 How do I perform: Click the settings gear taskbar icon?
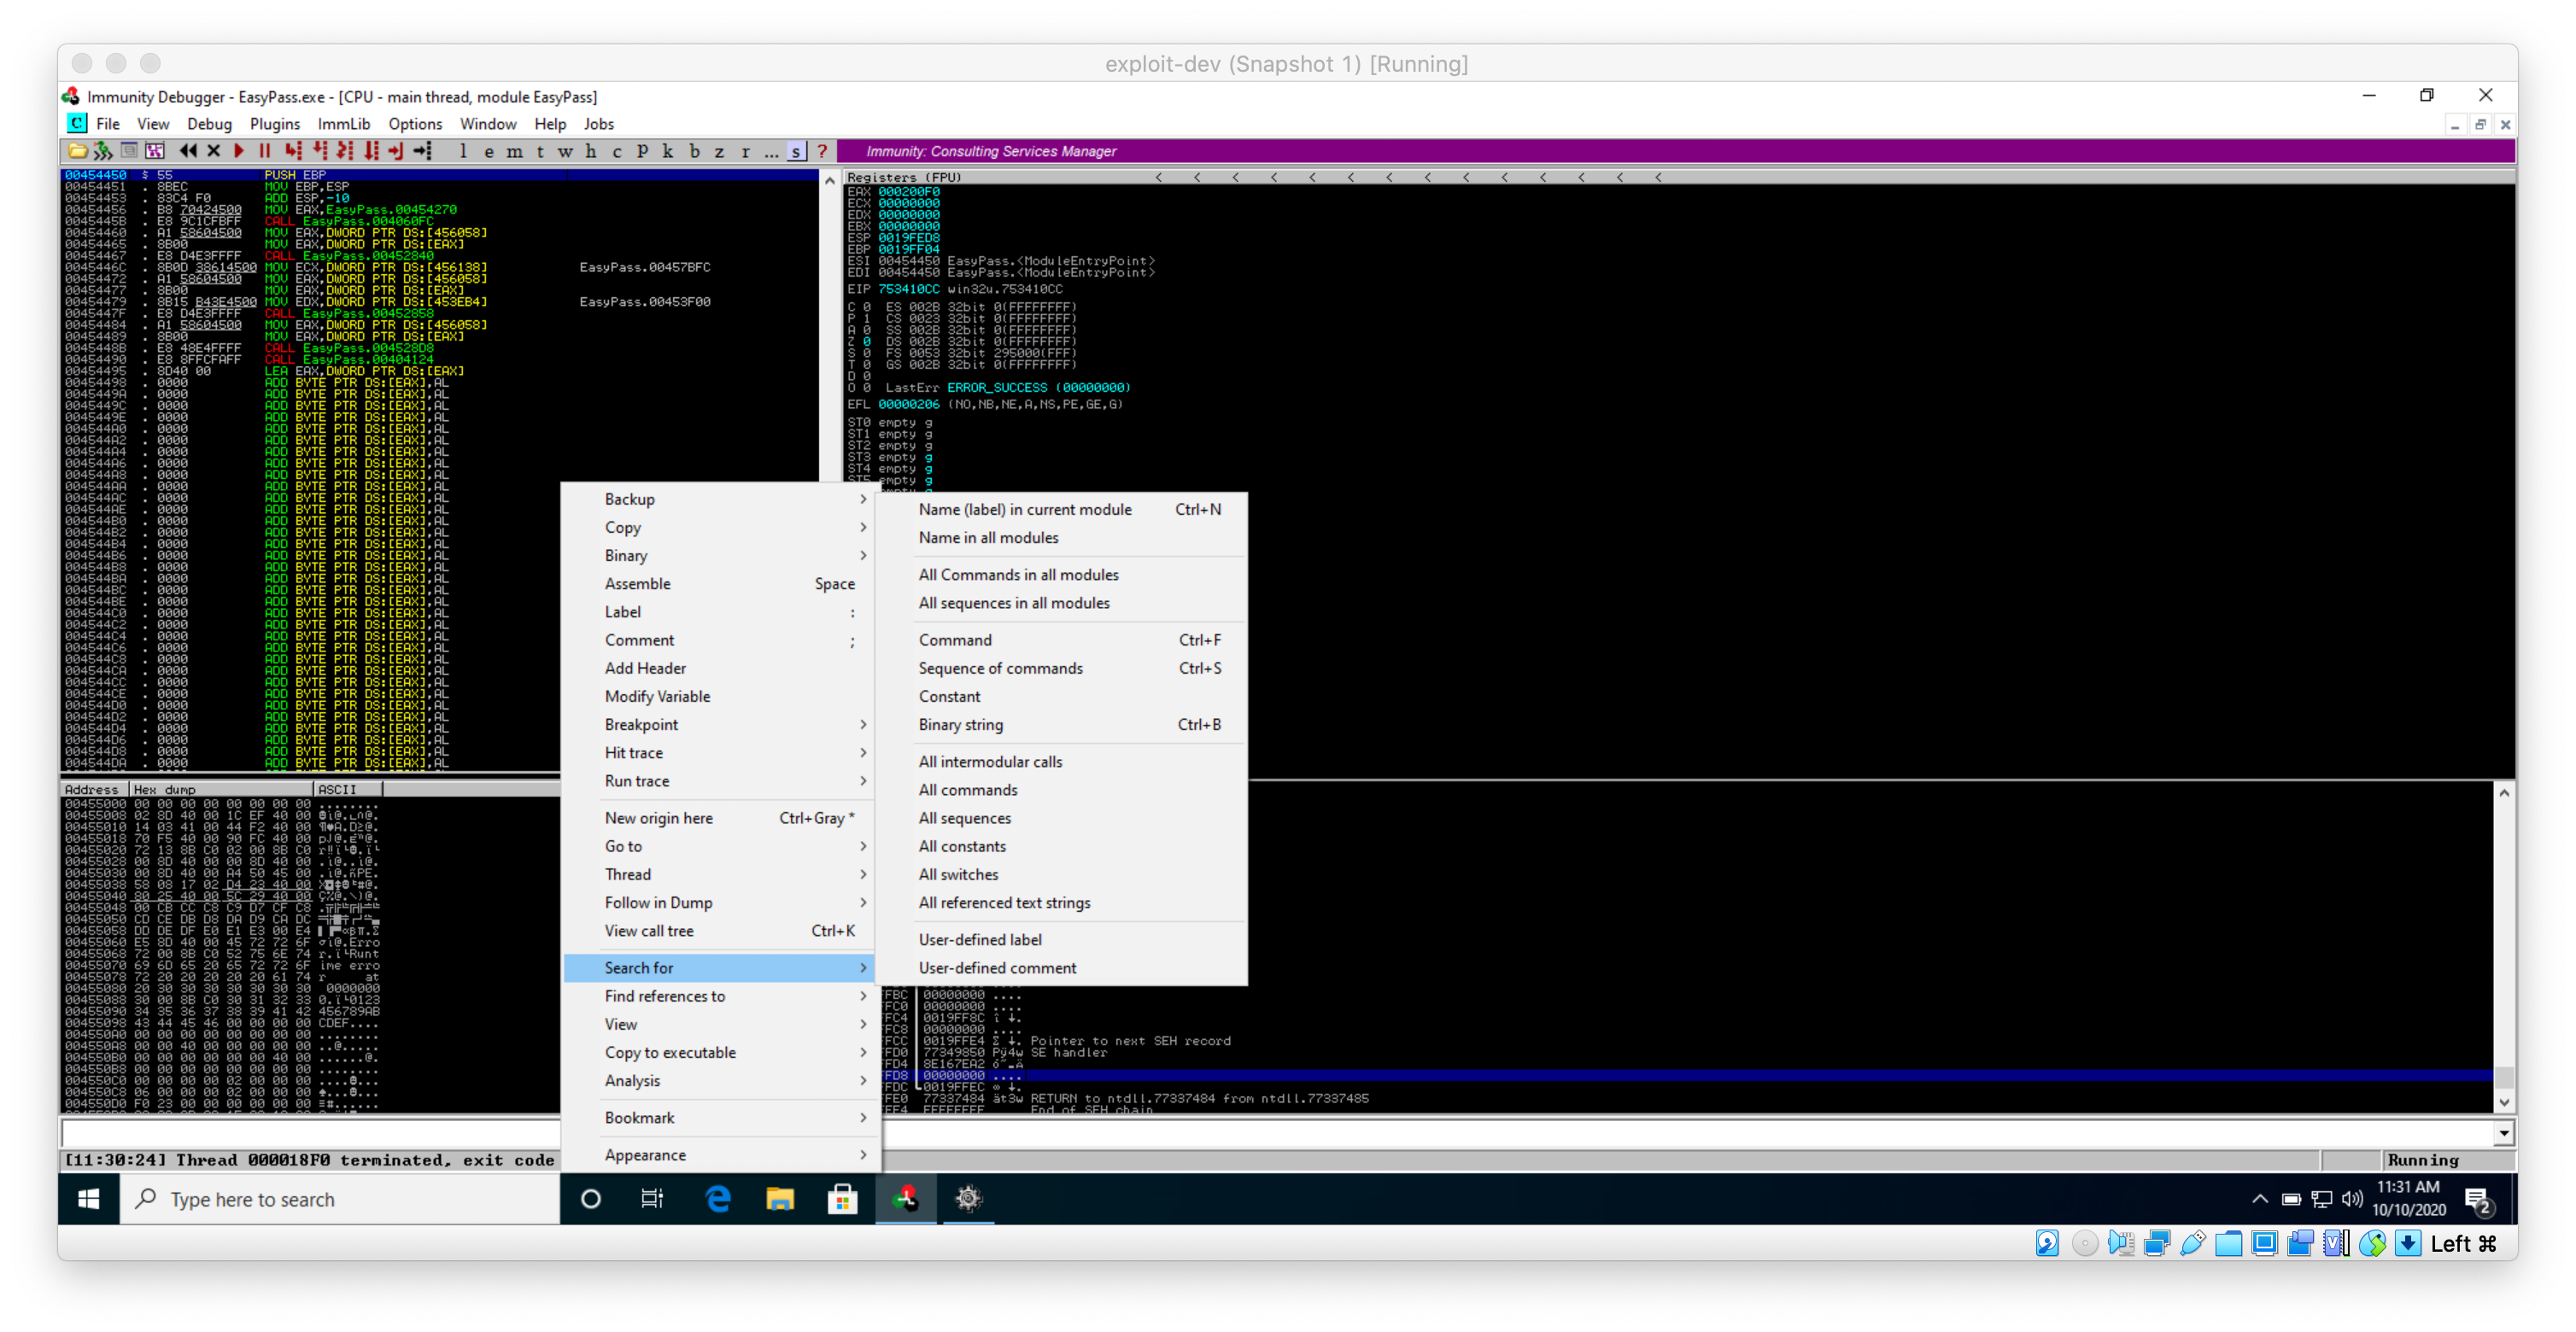click(968, 1198)
